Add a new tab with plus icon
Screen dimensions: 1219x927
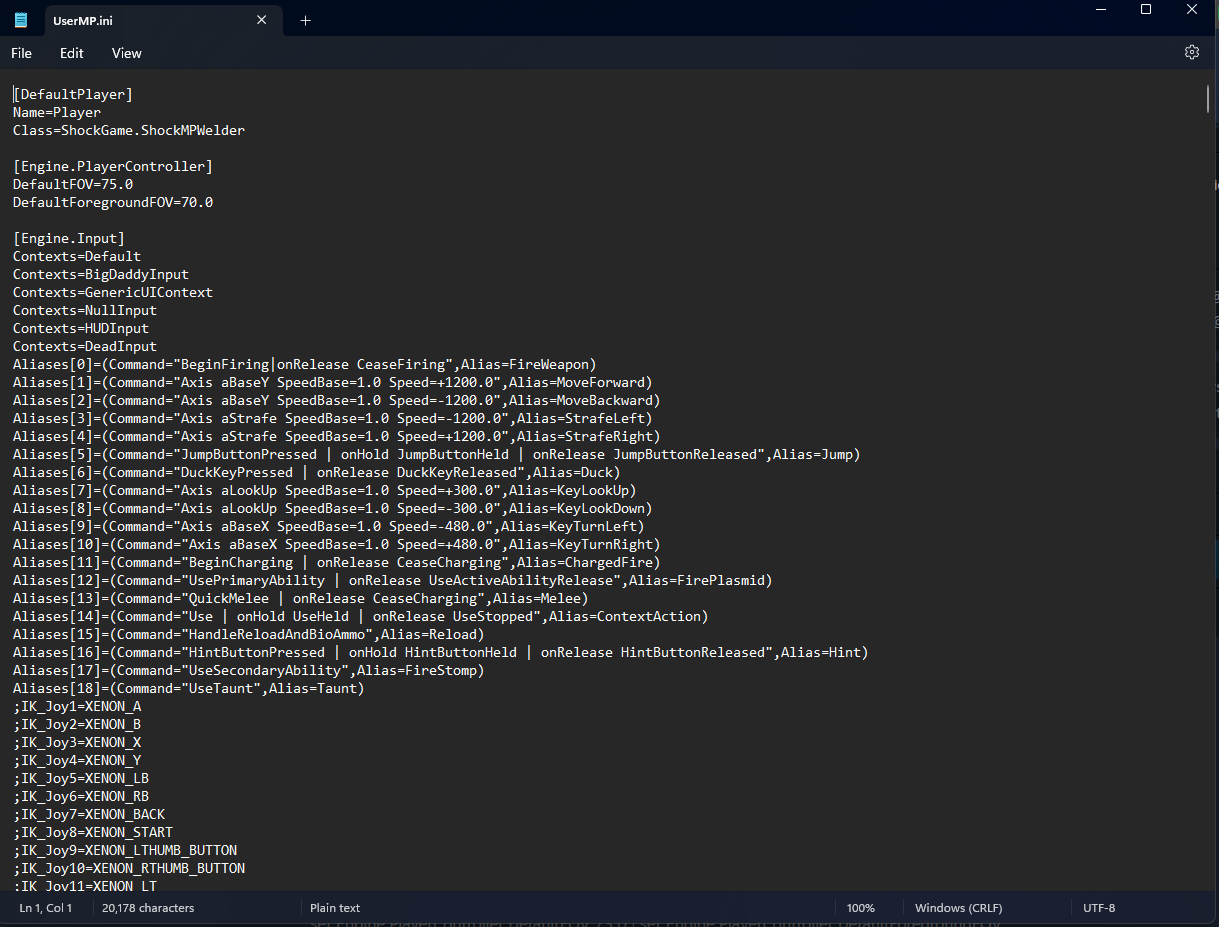(305, 20)
